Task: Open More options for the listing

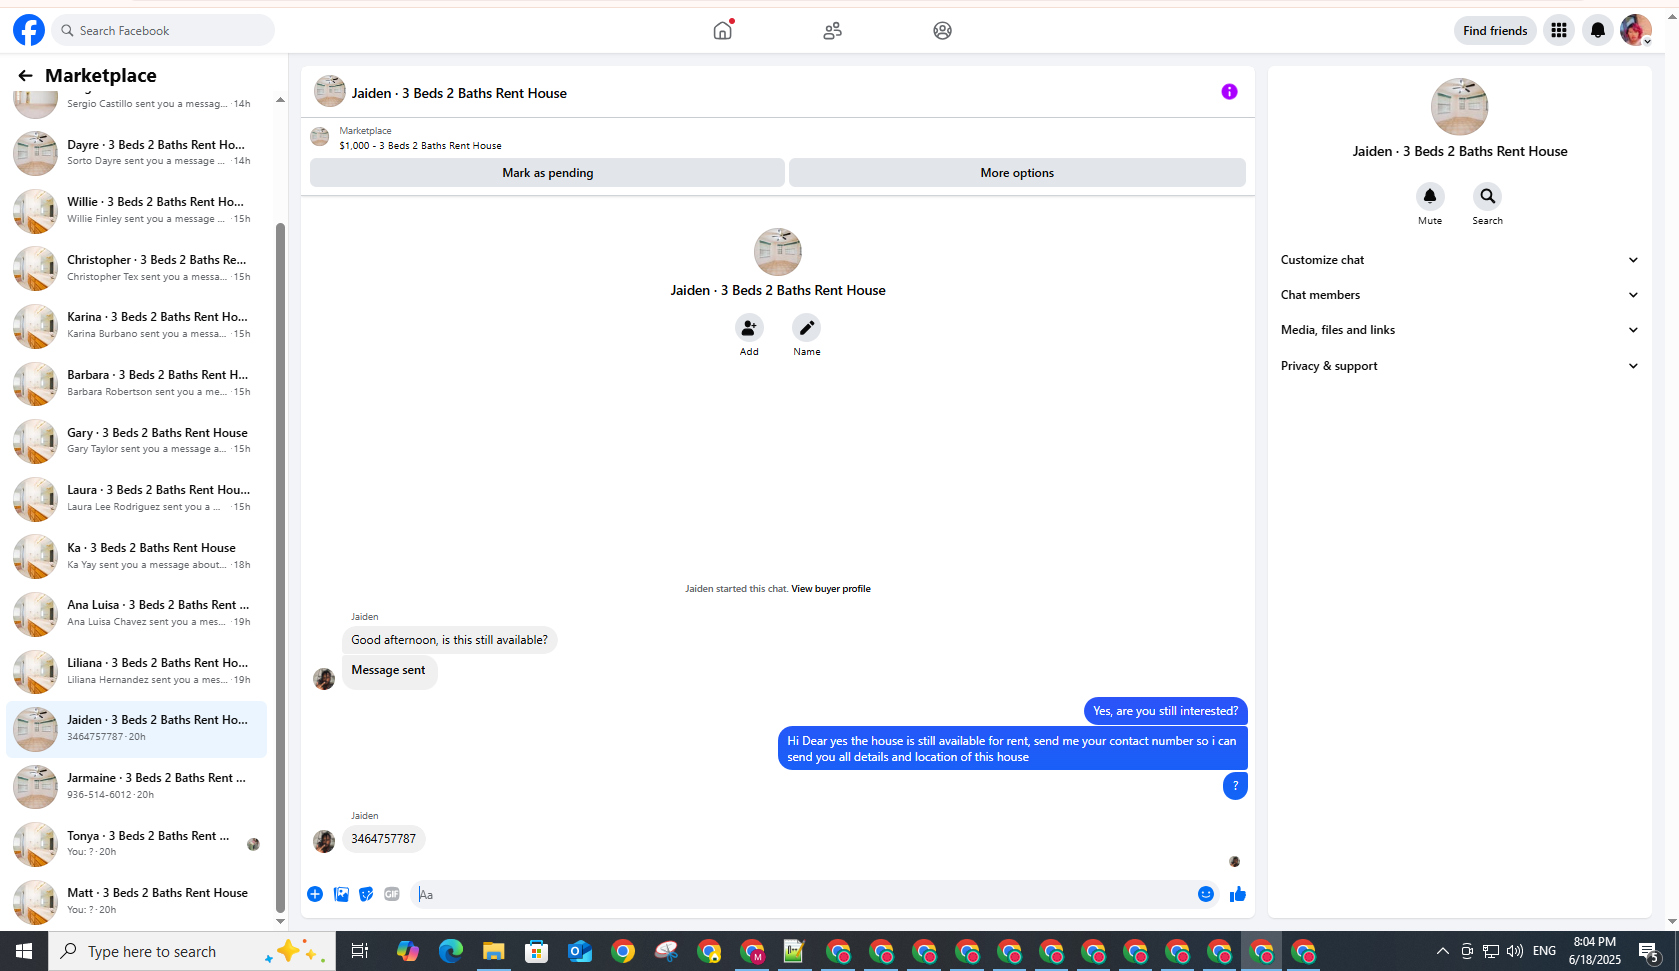Action: point(1017,173)
